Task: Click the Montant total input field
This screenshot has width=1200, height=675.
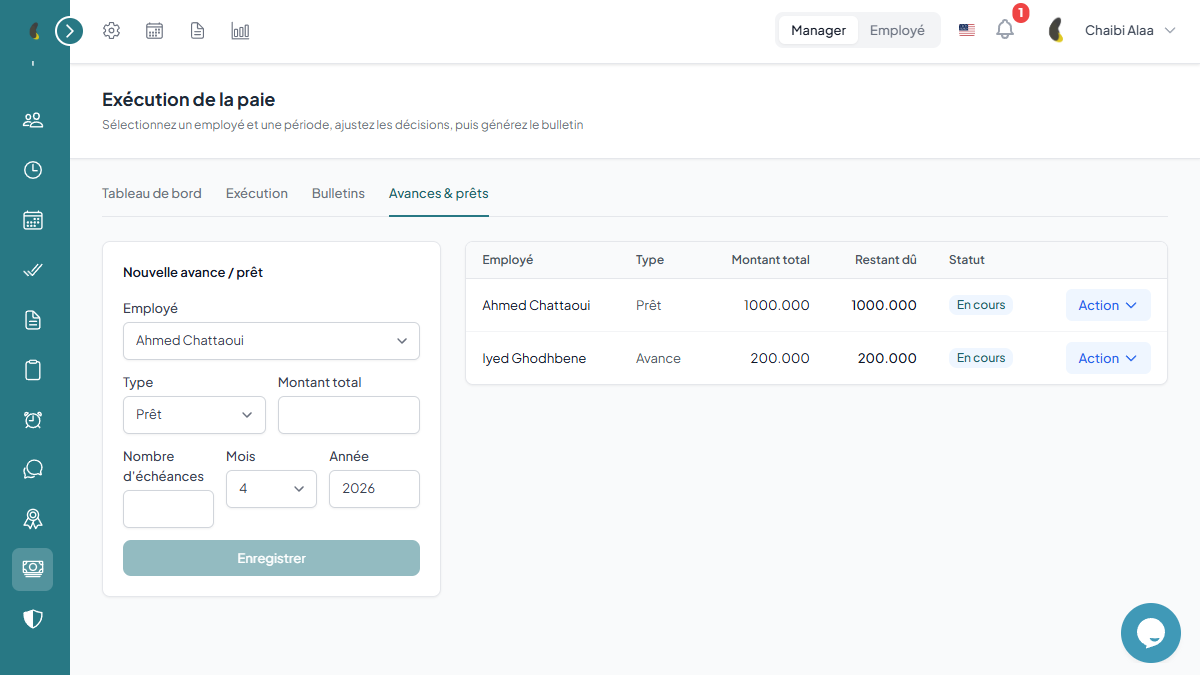Action: tap(349, 415)
